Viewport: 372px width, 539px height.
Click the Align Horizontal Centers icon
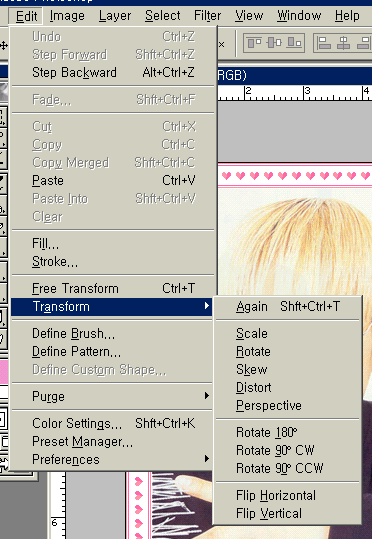click(343, 43)
